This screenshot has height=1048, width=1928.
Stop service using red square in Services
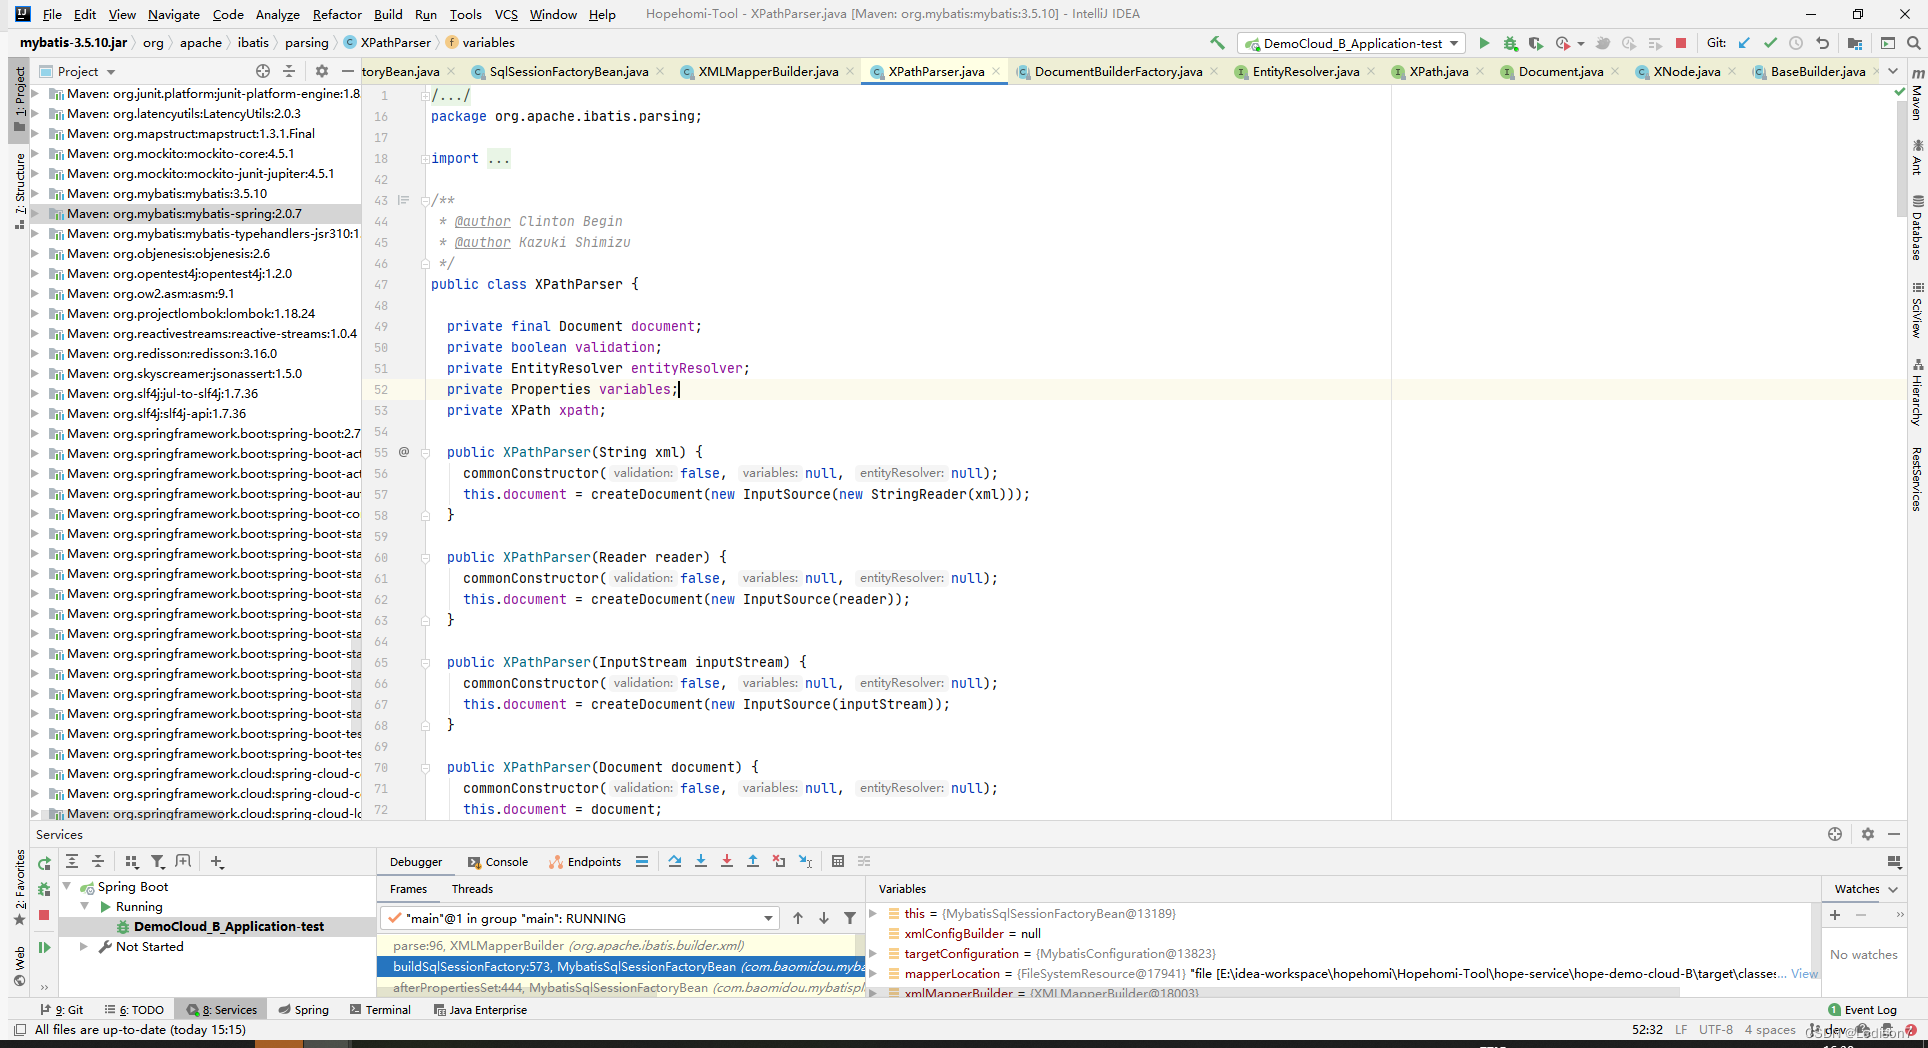coord(44,915)
